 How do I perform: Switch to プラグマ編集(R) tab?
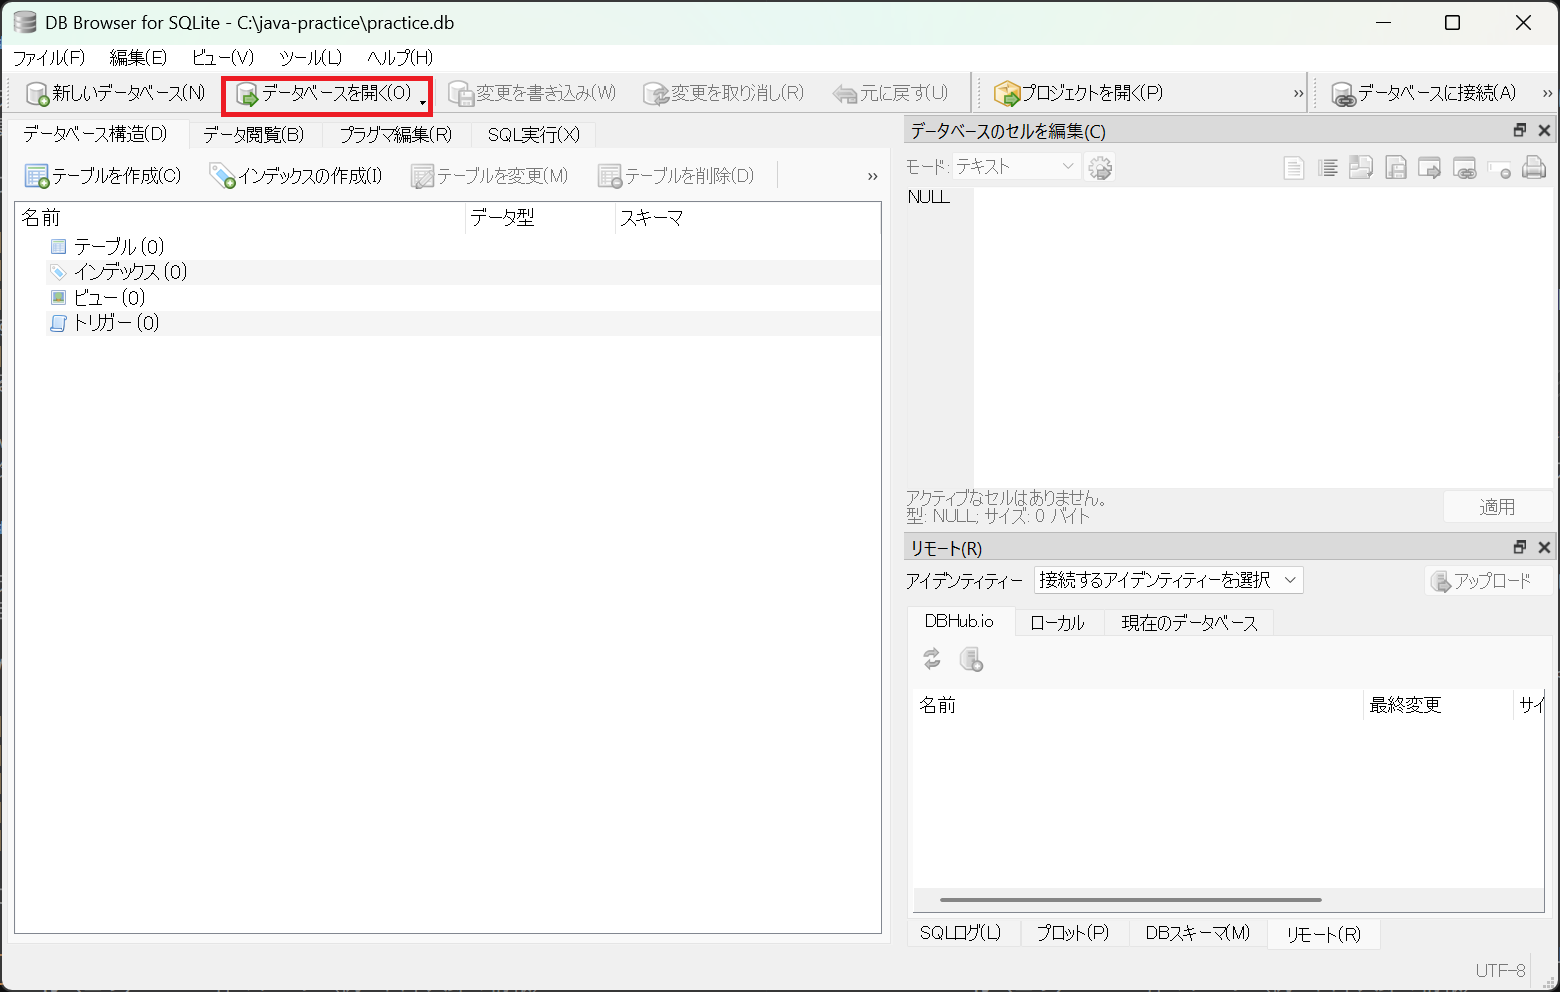[x=396, y=135]
